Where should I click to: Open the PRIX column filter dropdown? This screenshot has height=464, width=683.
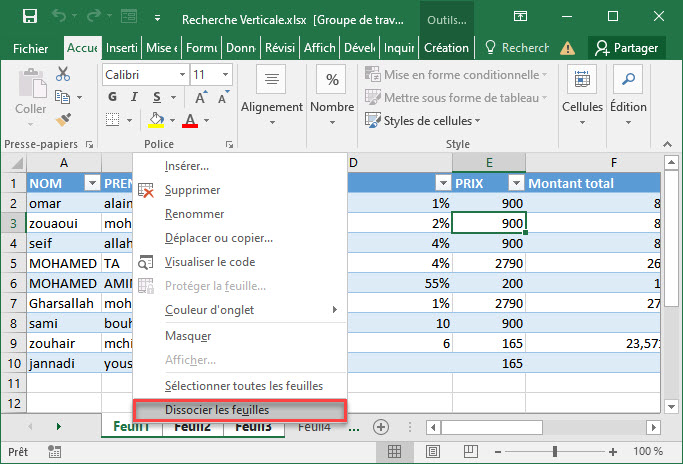pyautogui.click(x=516, y=183)
